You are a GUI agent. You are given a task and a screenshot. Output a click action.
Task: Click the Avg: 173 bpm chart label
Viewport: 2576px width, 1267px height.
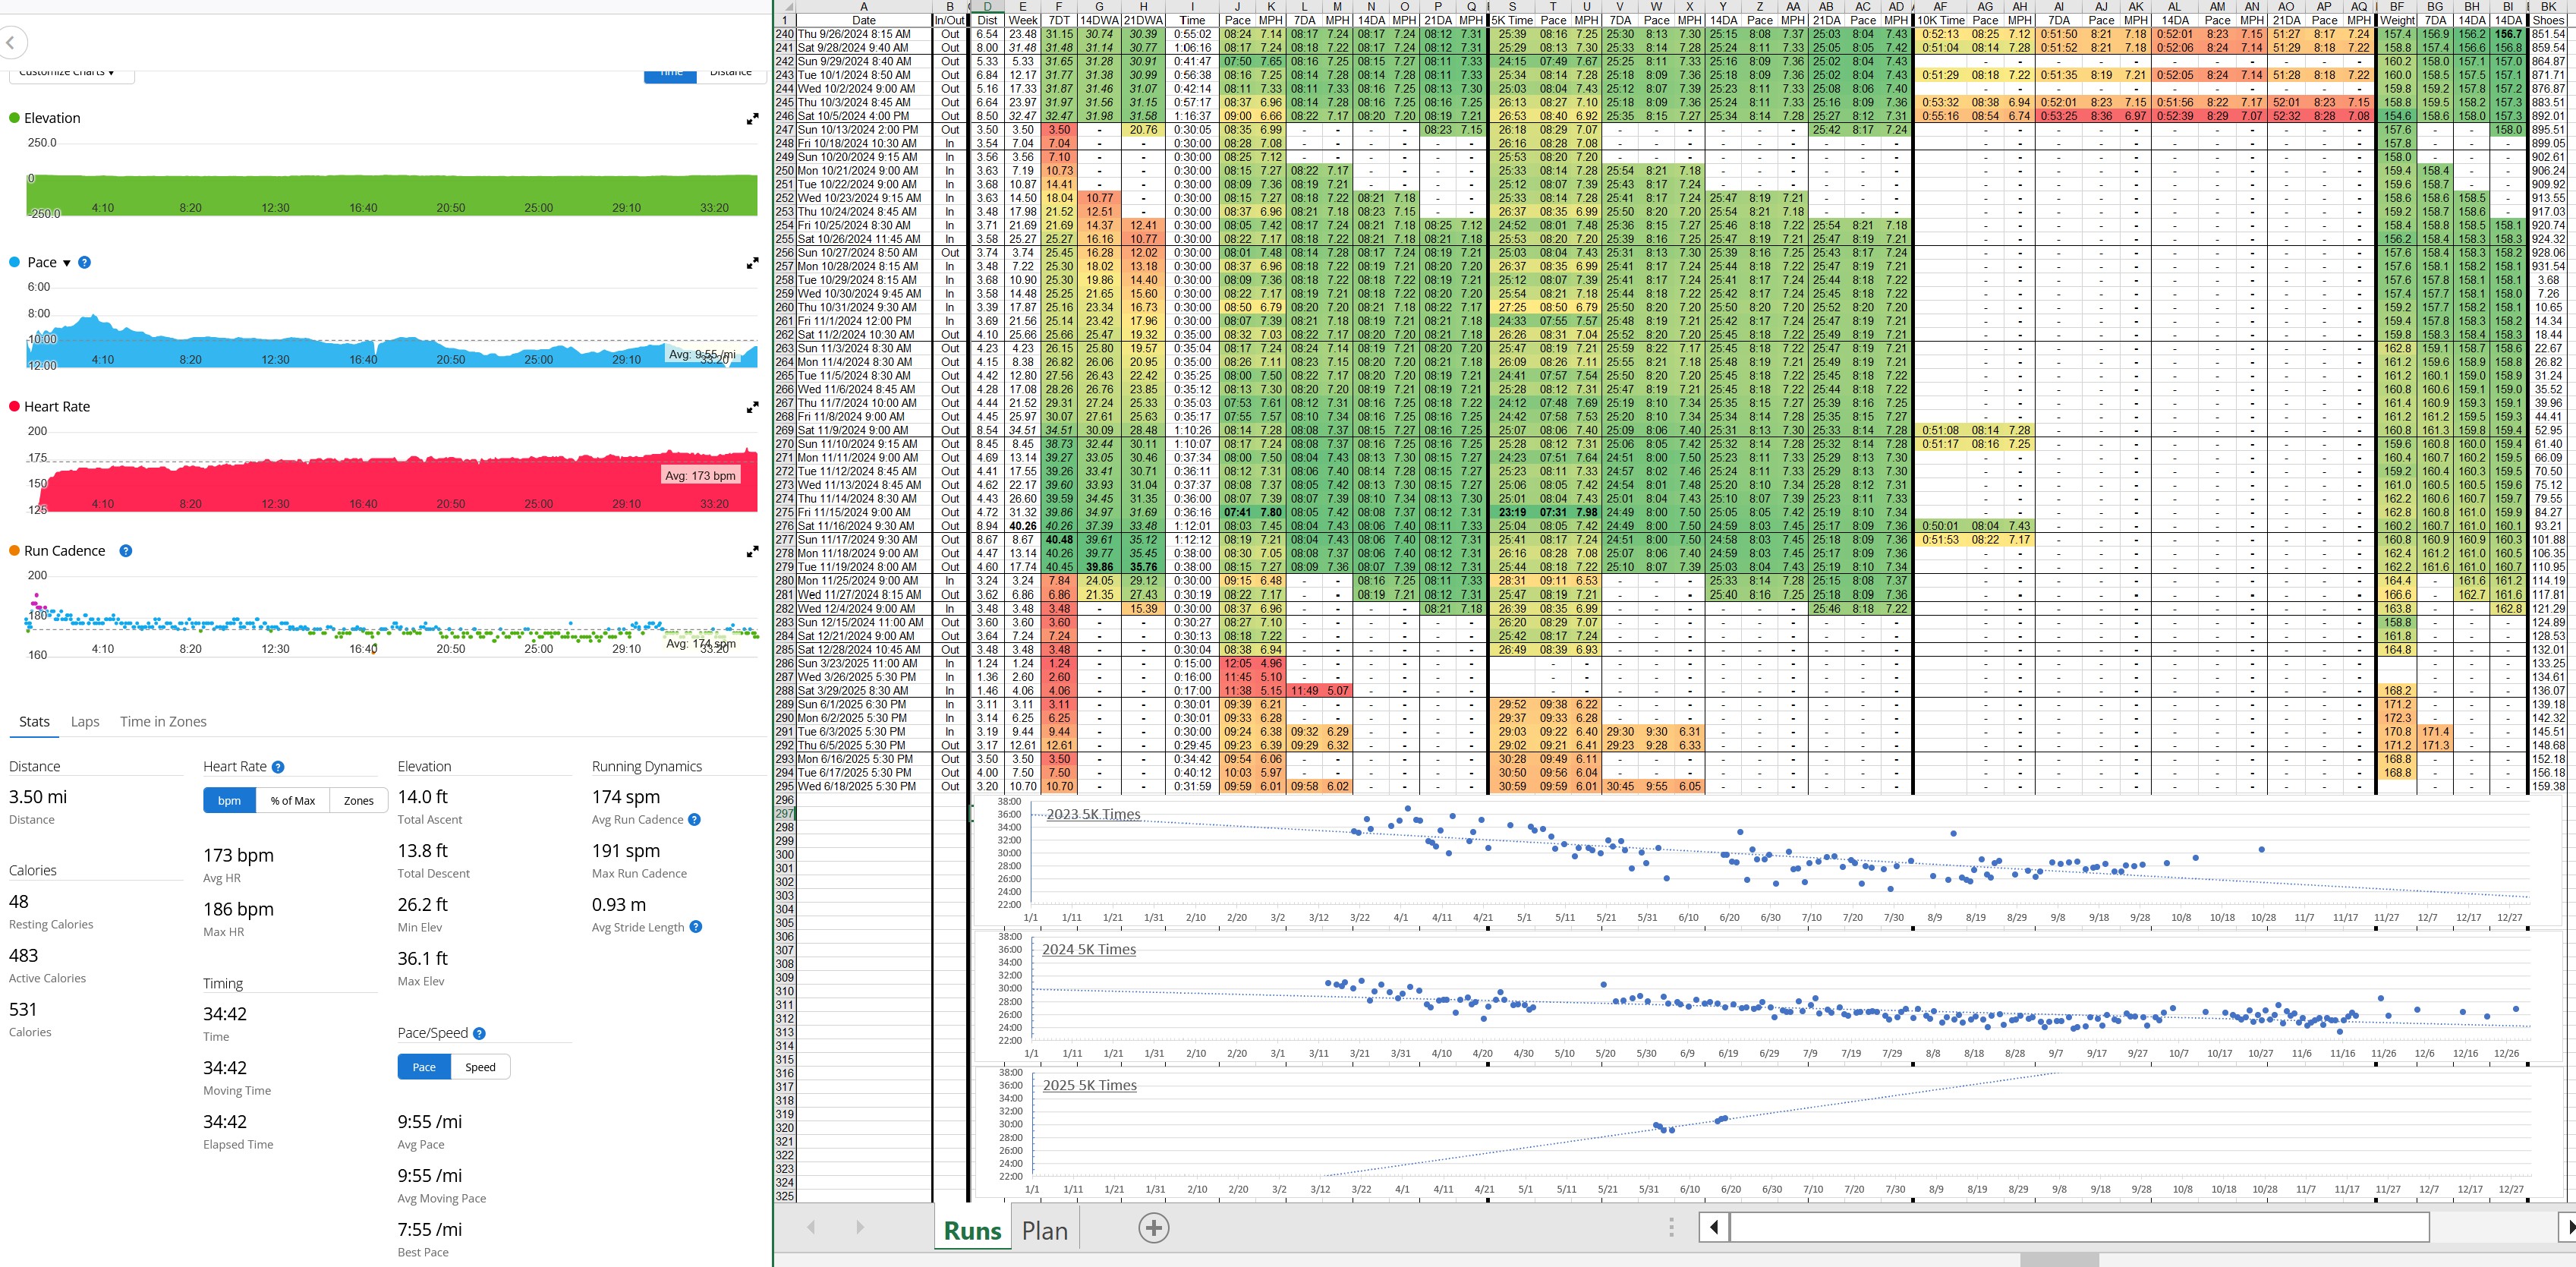click(700, 475)
